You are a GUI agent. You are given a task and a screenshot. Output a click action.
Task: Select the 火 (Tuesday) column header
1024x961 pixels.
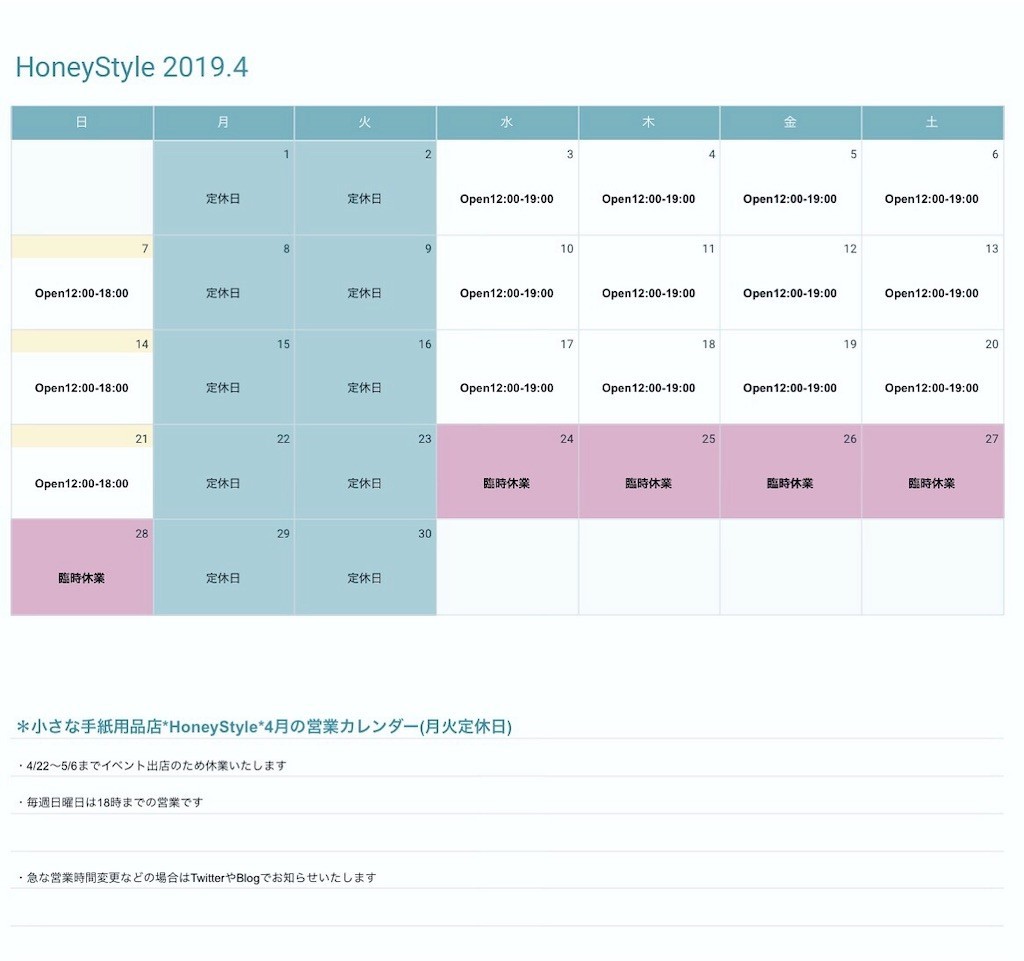(365, 122)
